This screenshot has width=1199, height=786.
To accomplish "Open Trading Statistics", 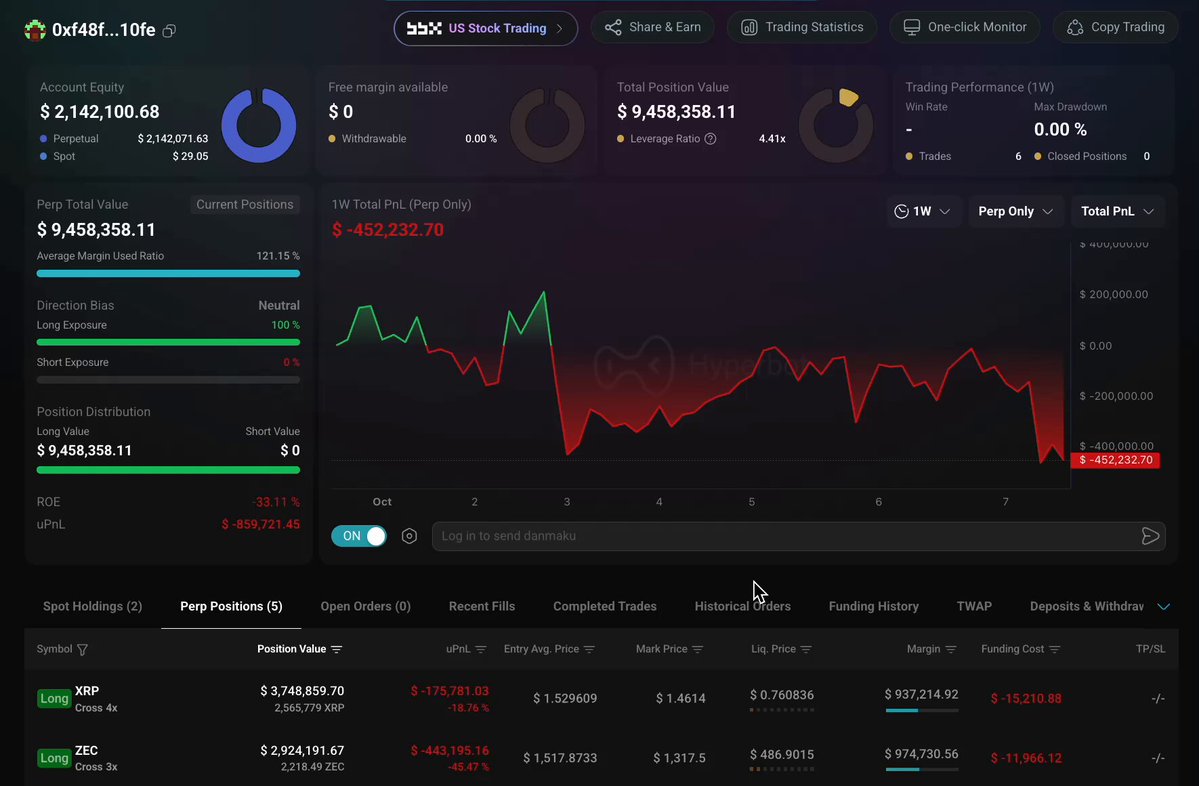I will tap(802, 28).
